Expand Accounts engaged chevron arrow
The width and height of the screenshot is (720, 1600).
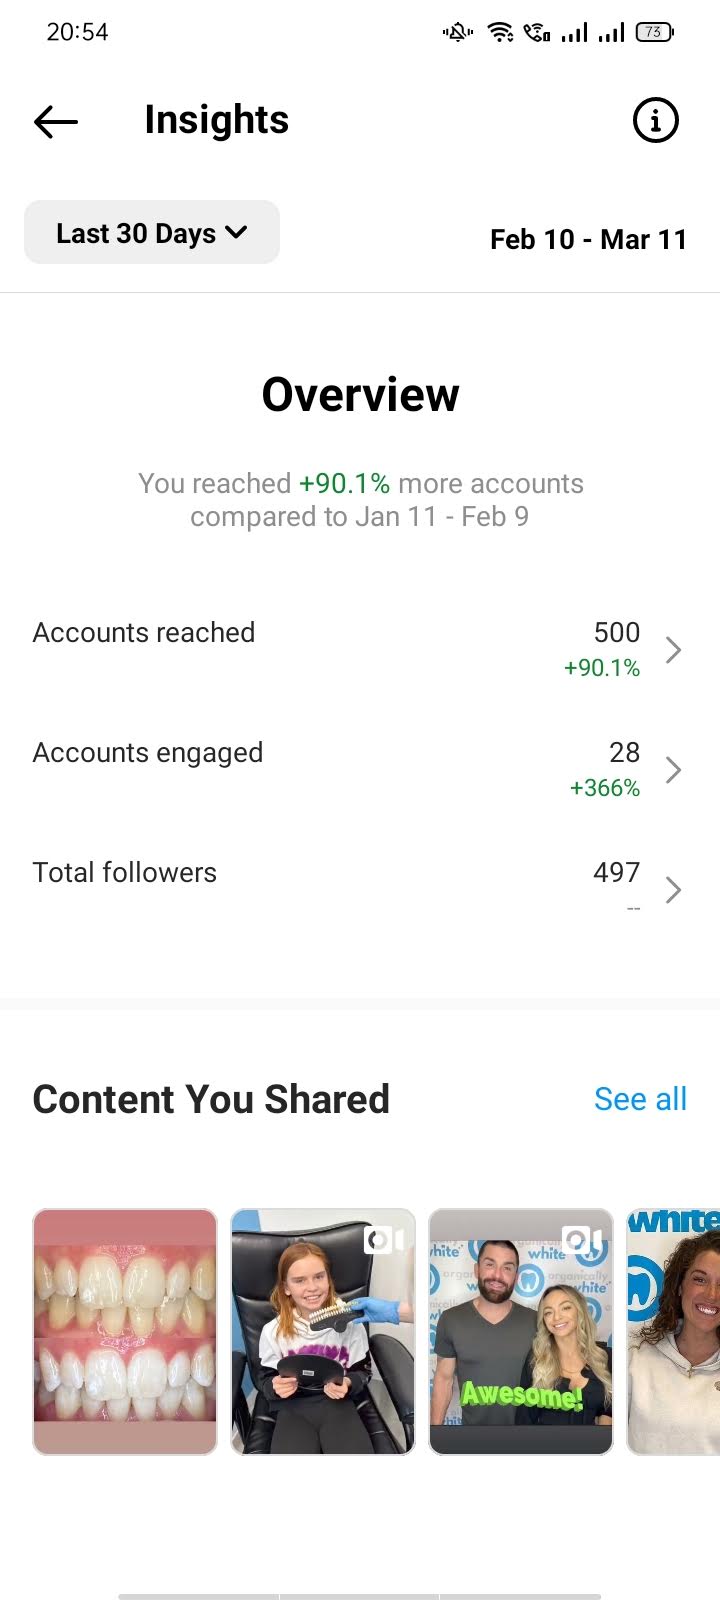(673, 770)
